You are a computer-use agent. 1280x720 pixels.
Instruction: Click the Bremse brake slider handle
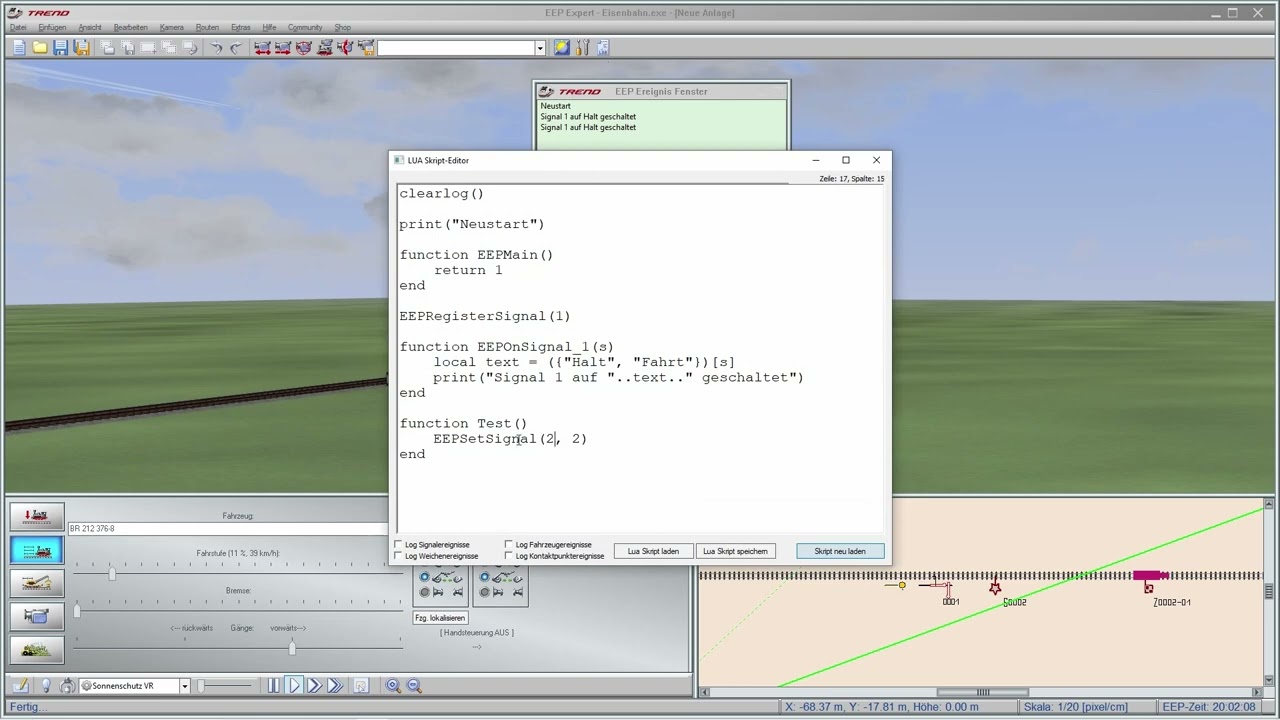(76, 611)
